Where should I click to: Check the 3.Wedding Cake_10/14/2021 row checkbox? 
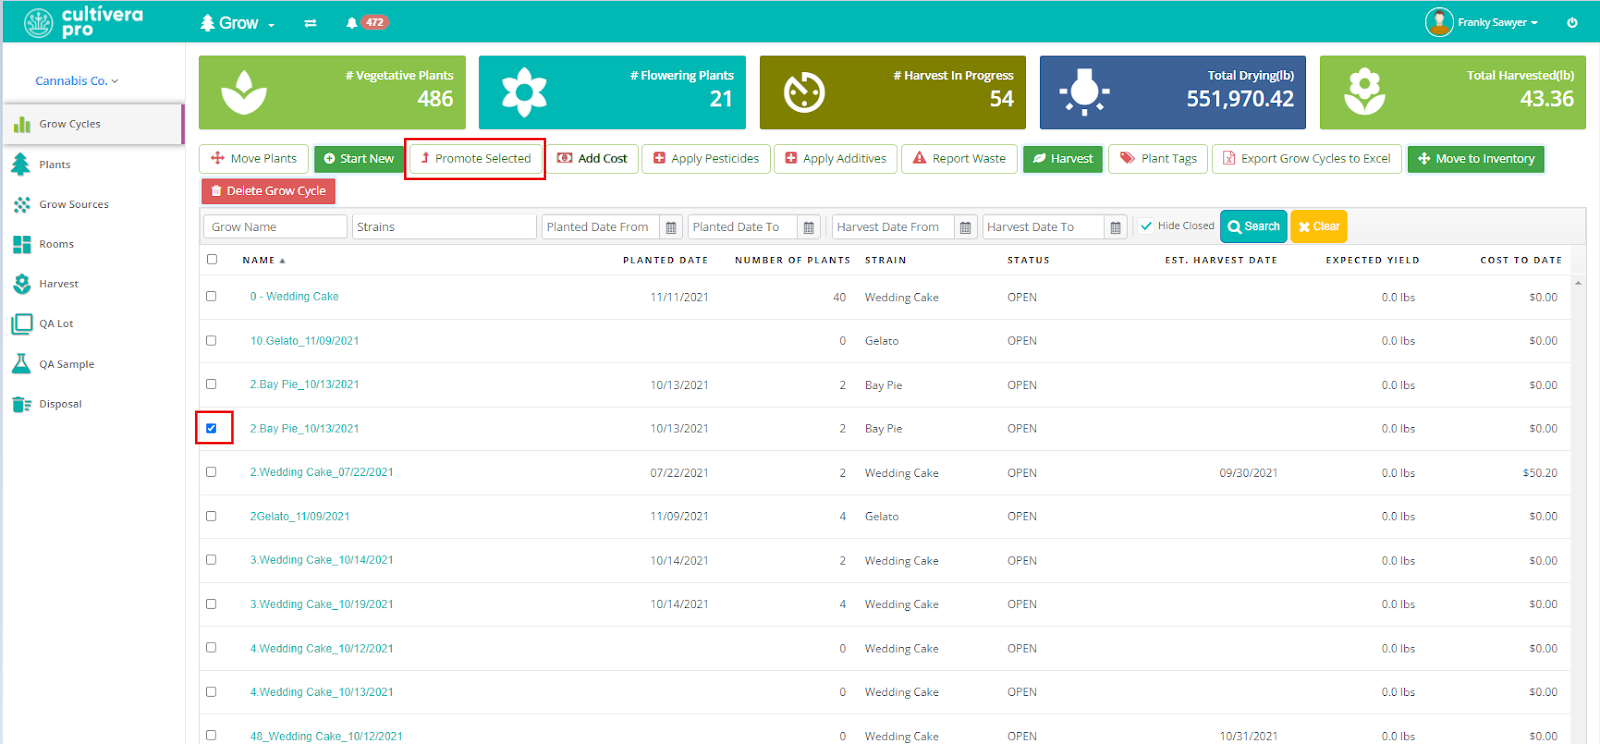(x=211, y=560)
